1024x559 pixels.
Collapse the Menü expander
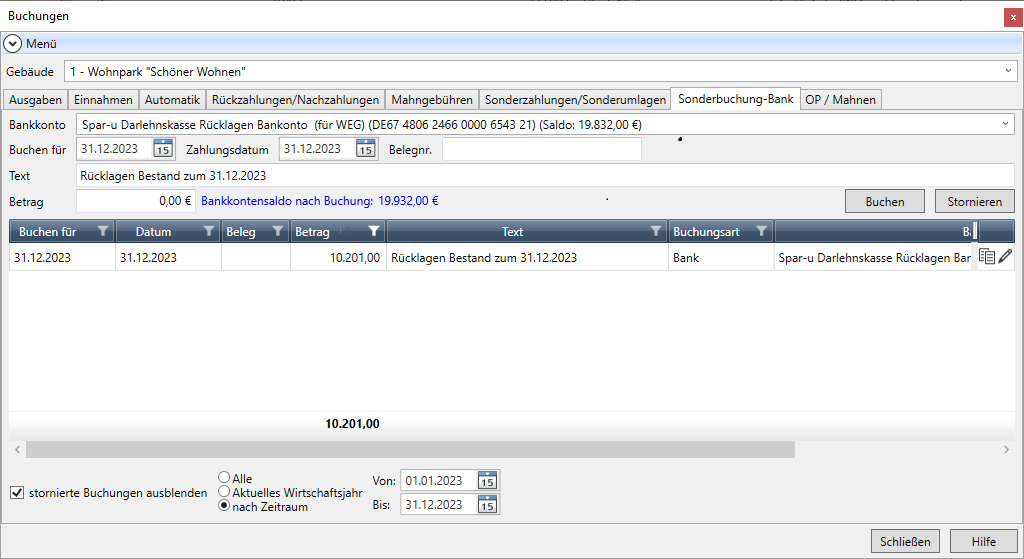[x=12, y=44]
